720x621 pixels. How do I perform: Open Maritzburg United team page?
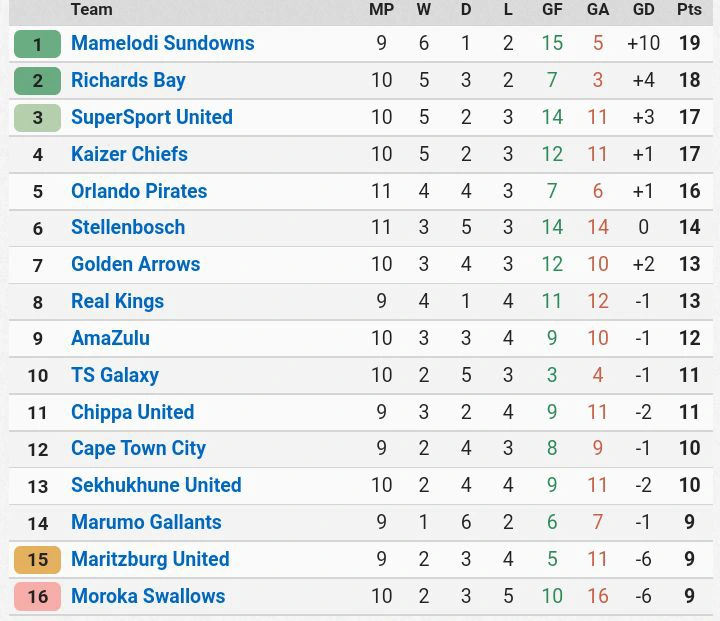[x=150, y=559]
